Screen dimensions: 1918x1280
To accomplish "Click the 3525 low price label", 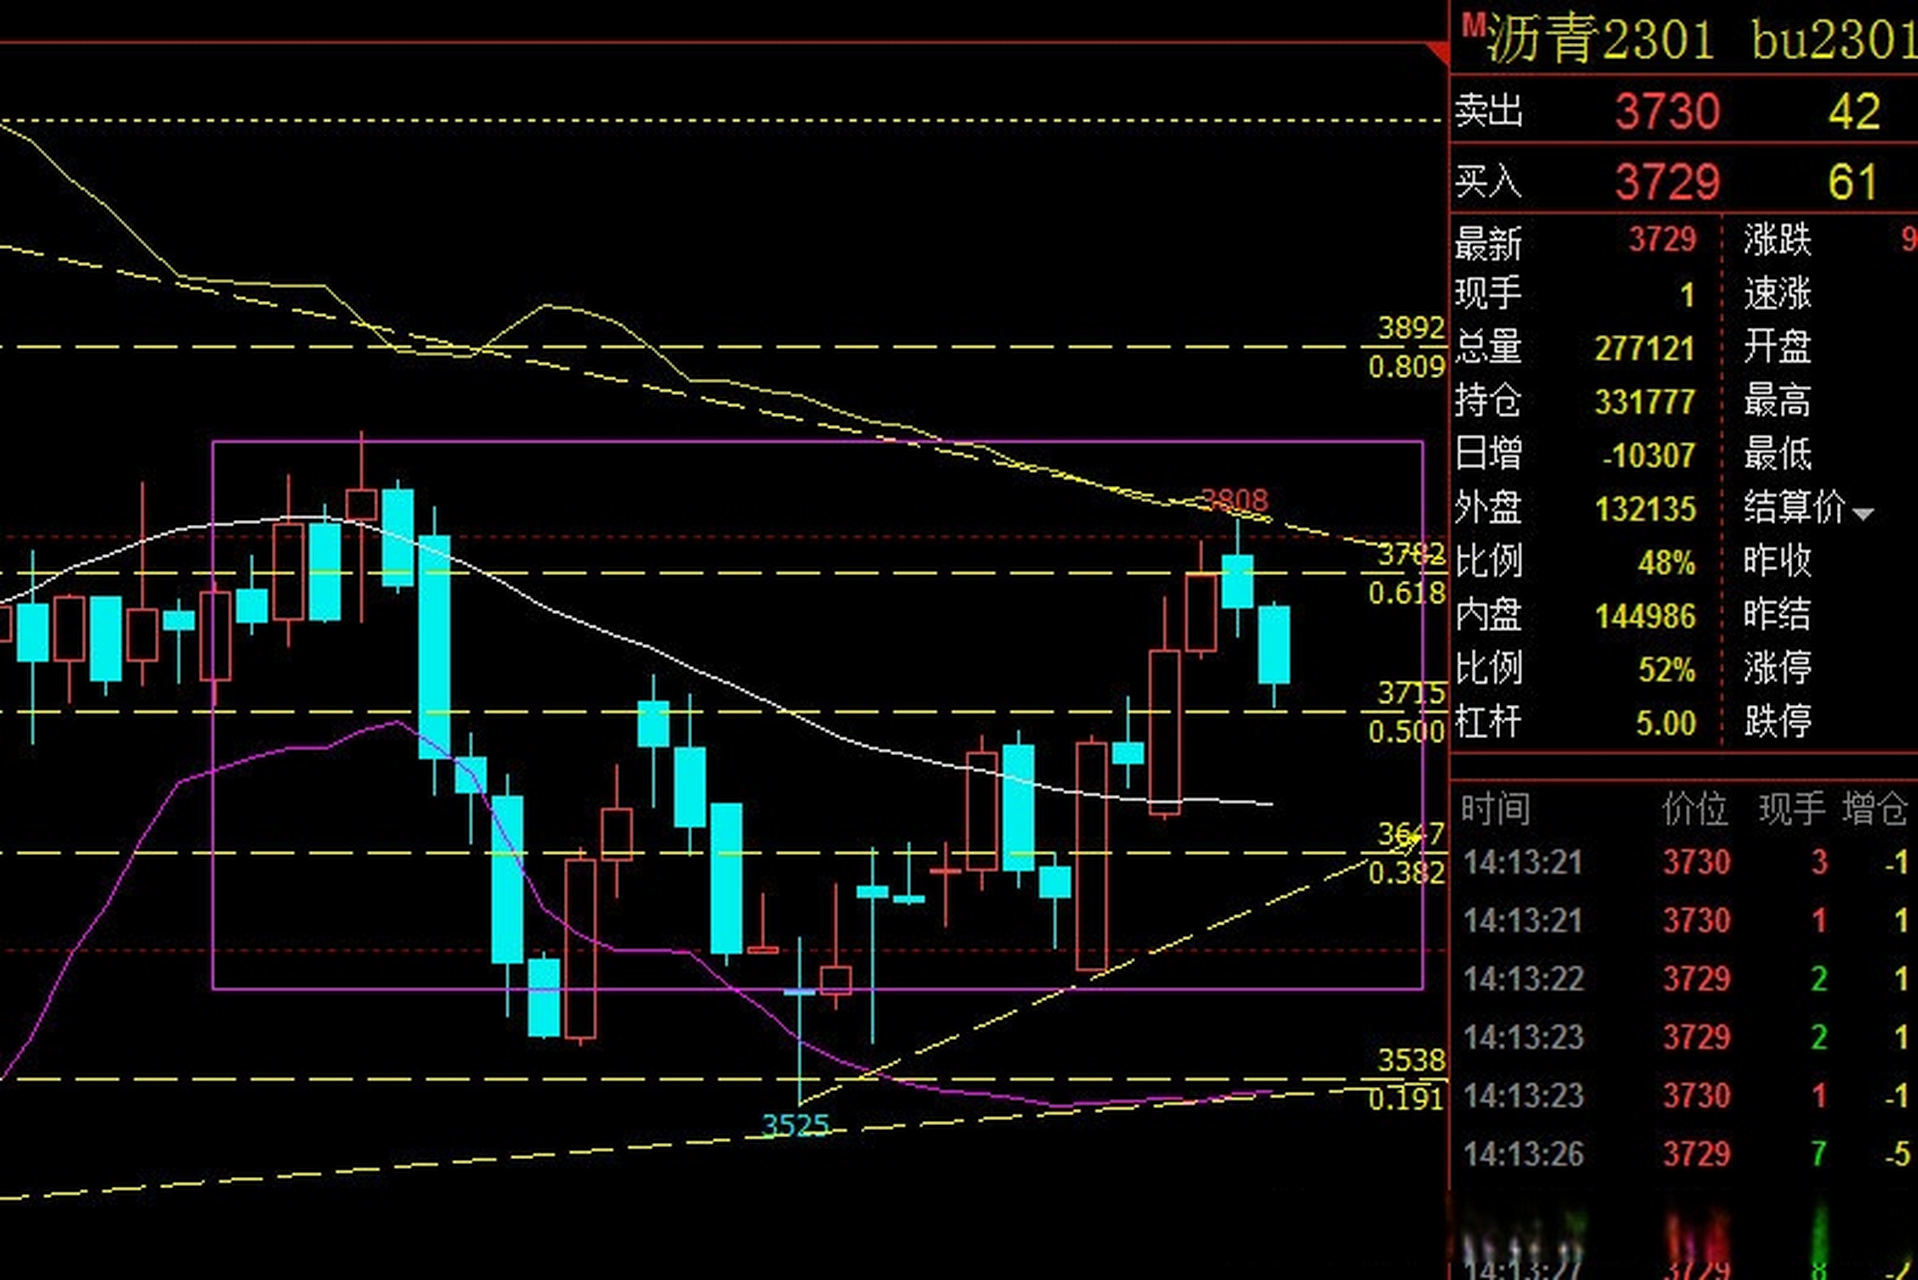I will click(x=796, y=1126).
